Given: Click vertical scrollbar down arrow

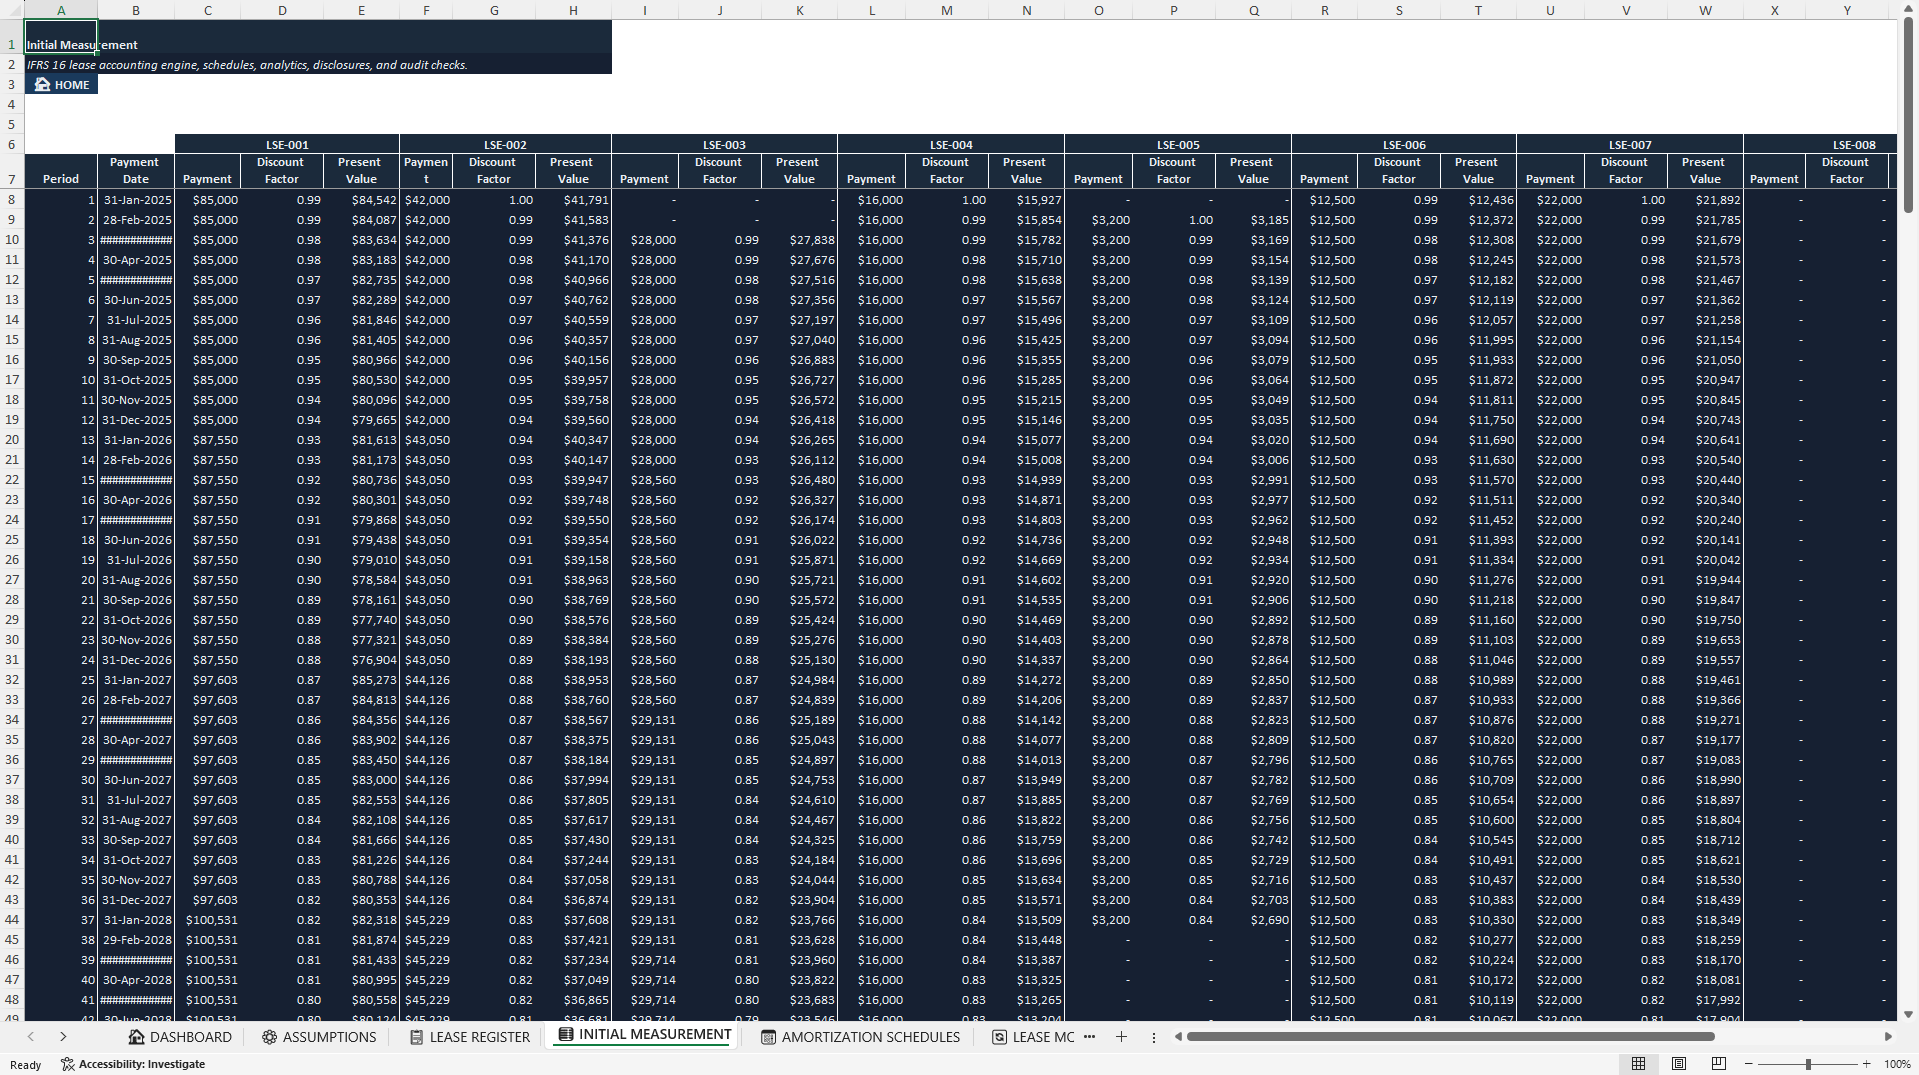Looking at the screenshot, I should tap(1908, 1014).
